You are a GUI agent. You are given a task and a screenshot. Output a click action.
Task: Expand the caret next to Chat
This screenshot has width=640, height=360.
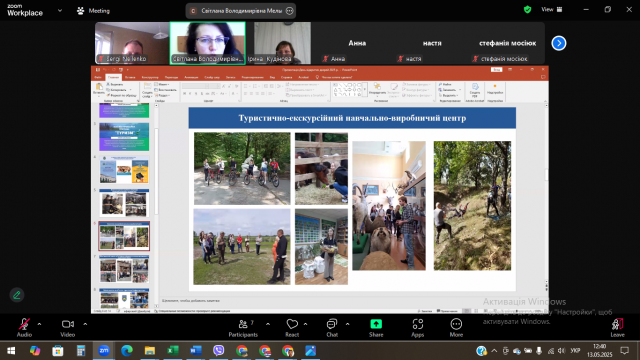click(x=347, y=324)
